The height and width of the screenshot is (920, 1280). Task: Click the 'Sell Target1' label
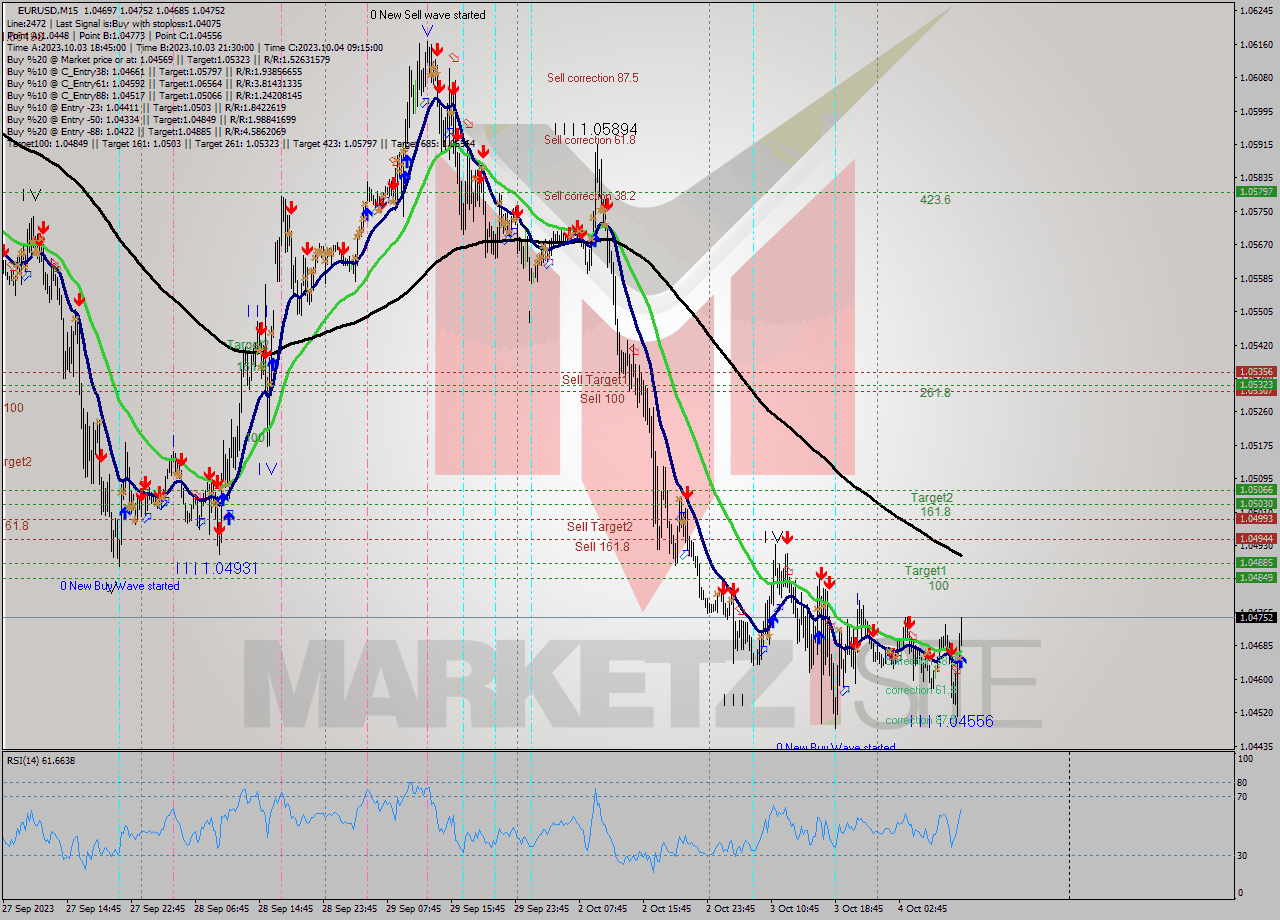[x=594, y=380]
